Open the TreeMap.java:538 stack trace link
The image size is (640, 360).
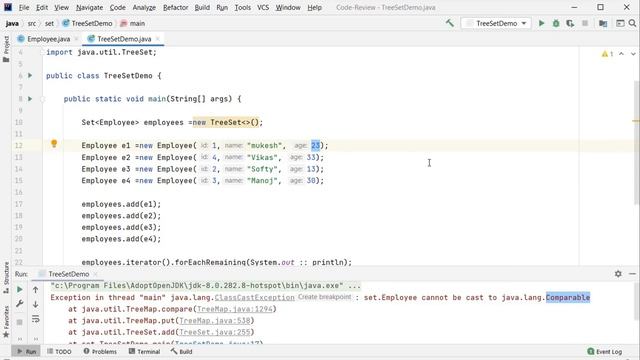215,321
